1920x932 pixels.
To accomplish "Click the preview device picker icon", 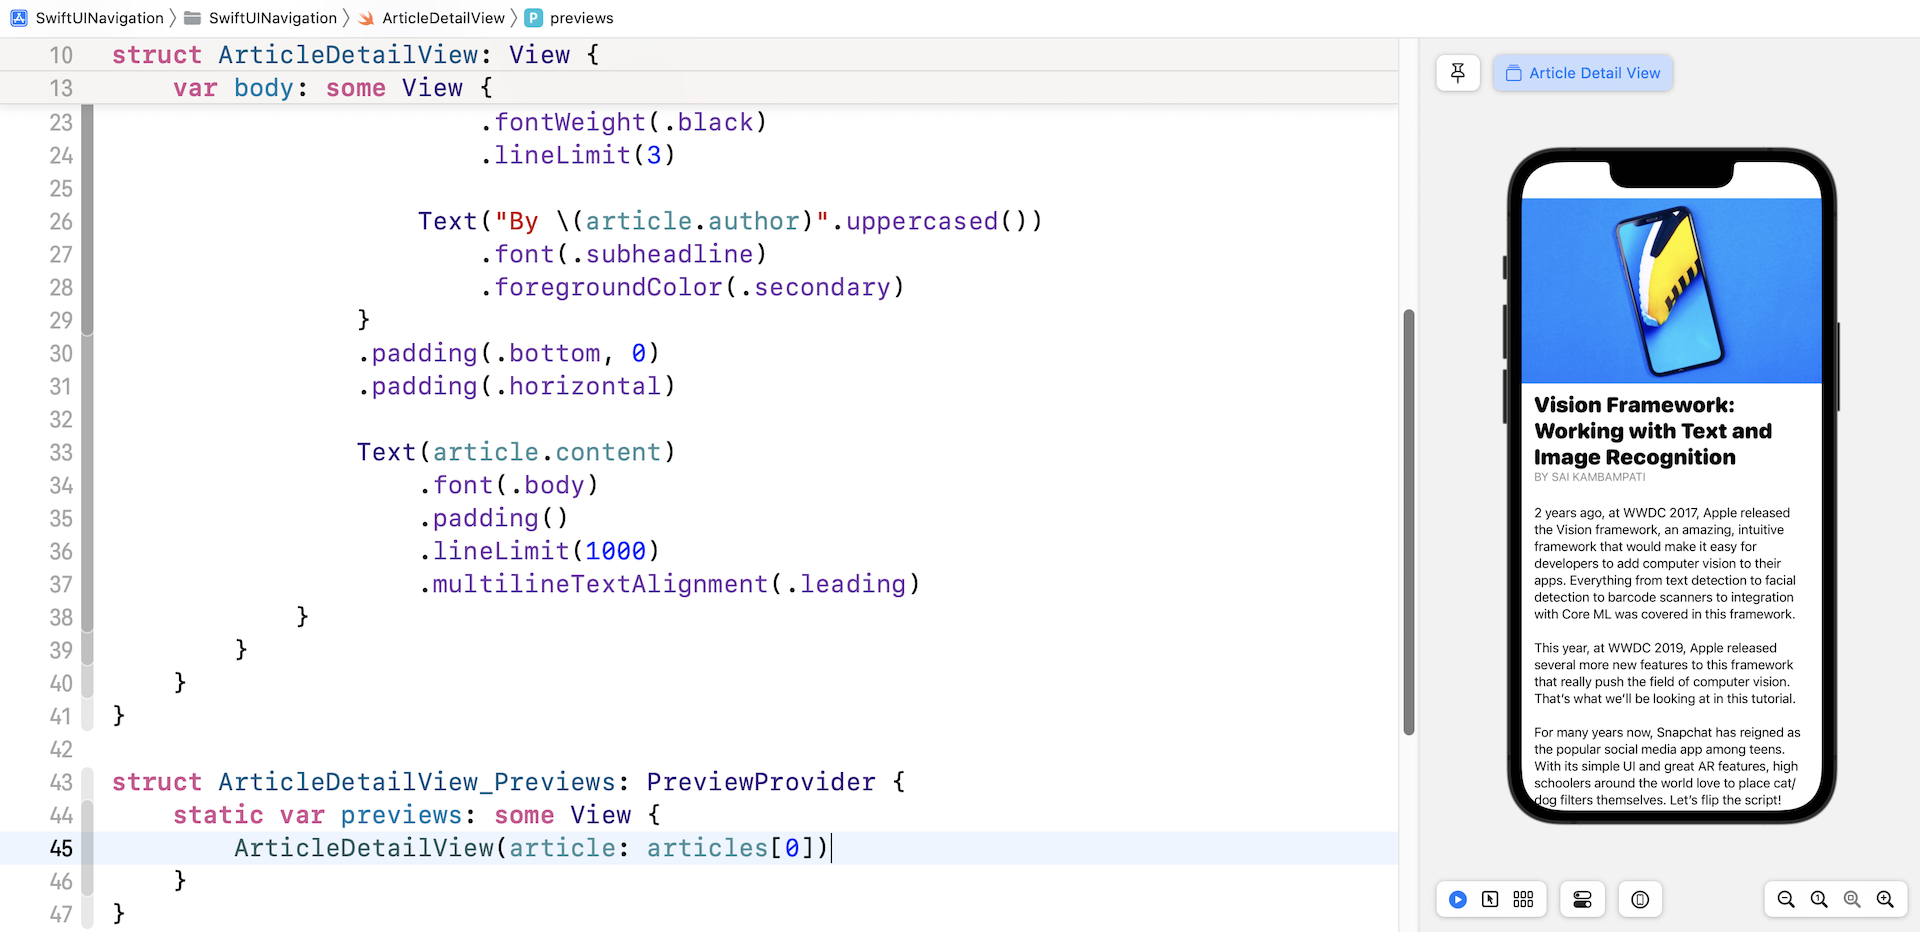I will 1640,900.
